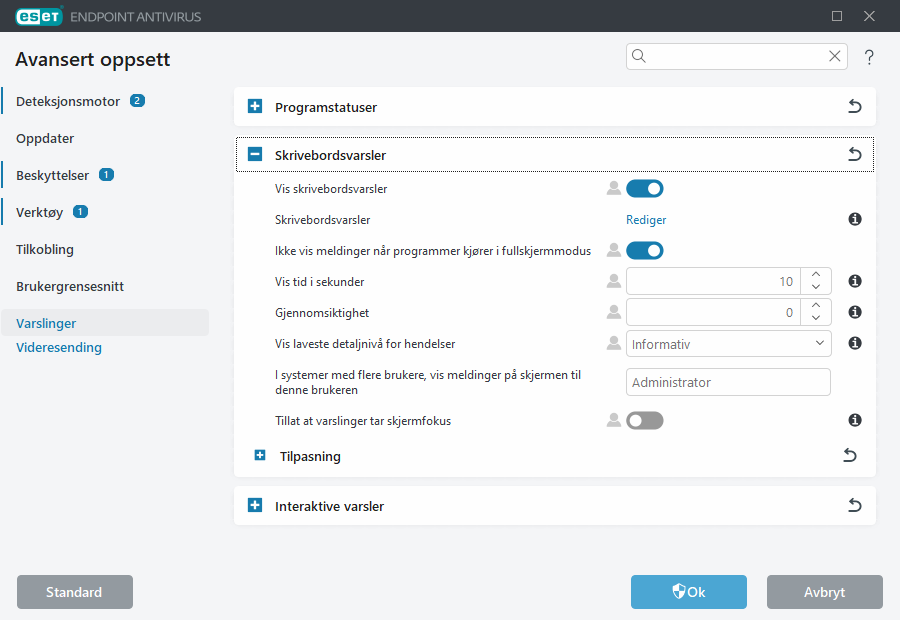Click the Beskyttelser badge showing 1

point(106,175)
